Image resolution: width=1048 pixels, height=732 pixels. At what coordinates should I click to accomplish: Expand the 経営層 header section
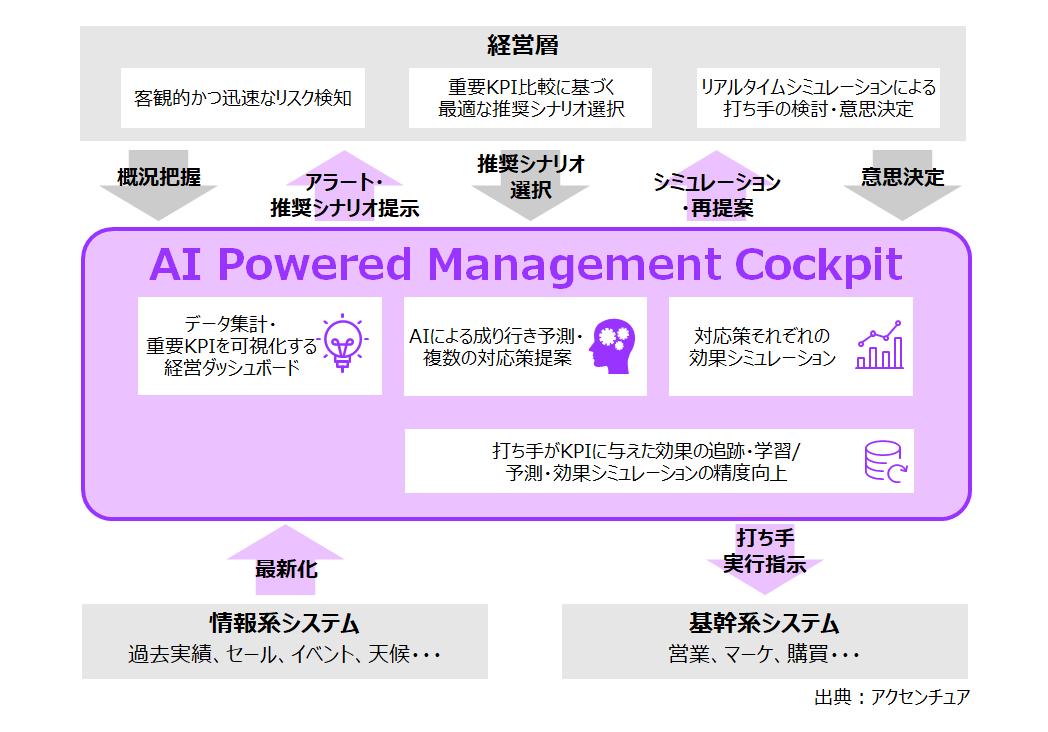click(x=522, y=44)
